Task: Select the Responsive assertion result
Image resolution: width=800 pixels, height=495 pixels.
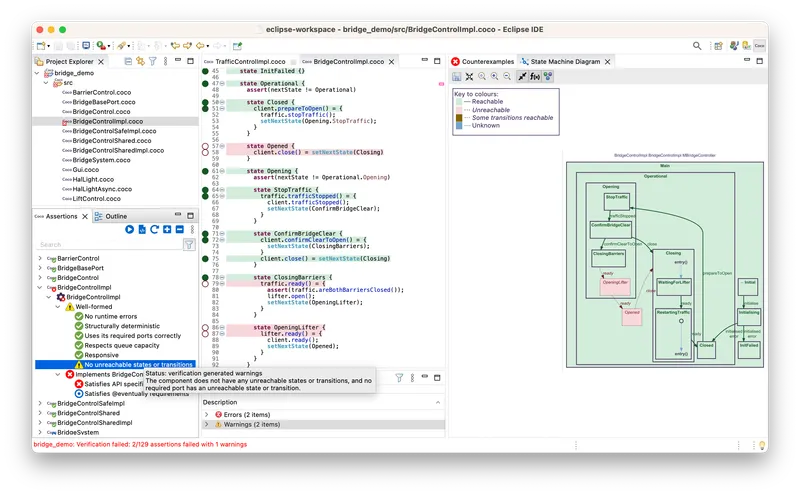Action: pyautogui.click(x=102, y=355)
